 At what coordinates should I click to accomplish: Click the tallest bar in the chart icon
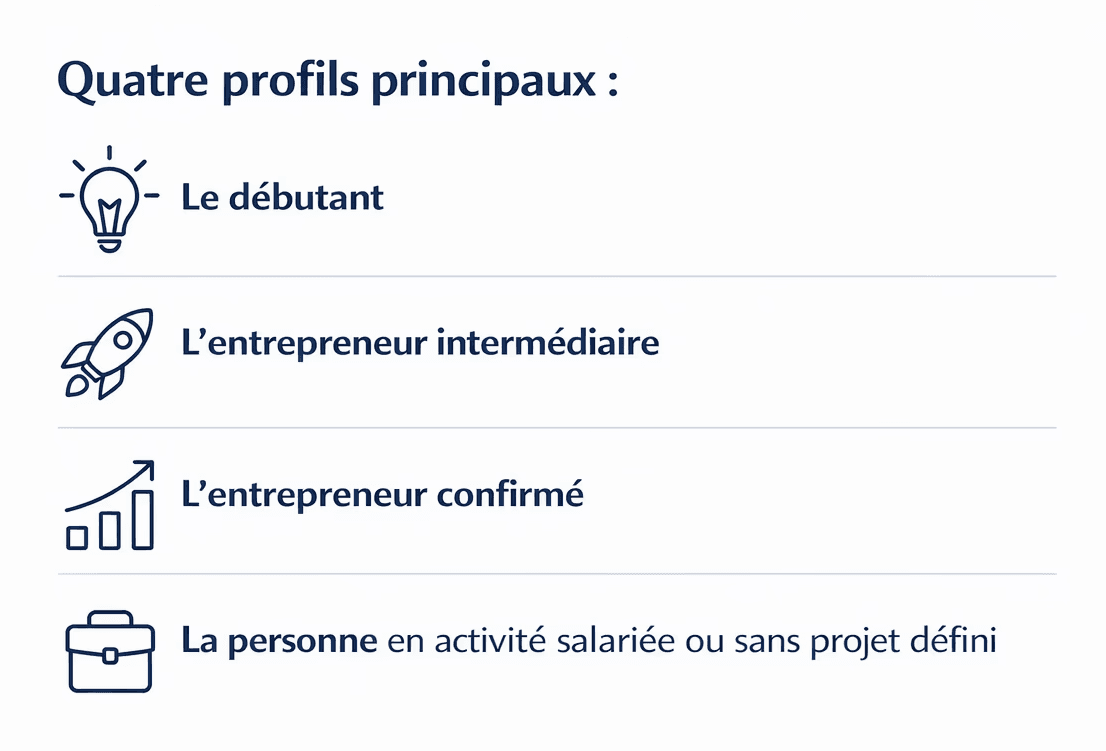tap(142, 520)
